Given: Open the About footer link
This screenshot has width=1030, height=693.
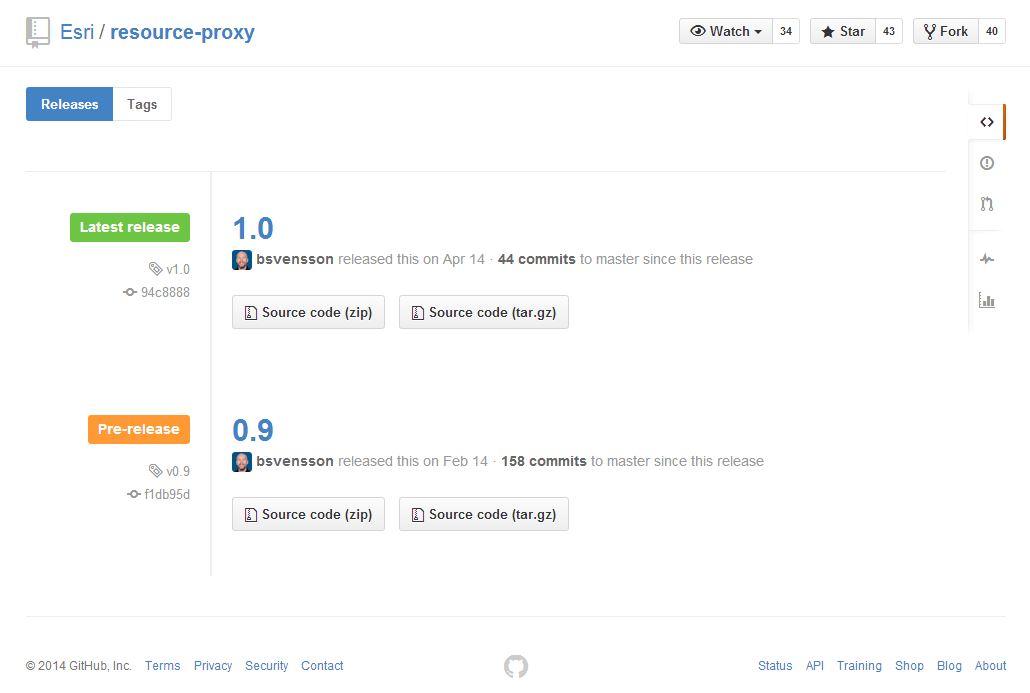Looking at the screenshot, I should pos(991,665).
